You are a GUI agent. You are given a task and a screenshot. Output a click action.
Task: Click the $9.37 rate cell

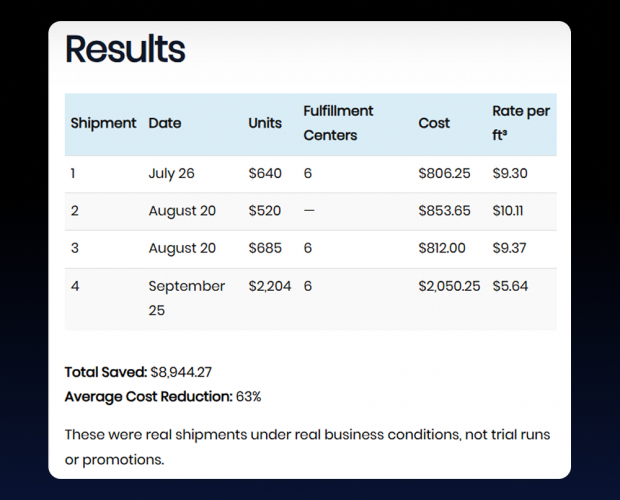pos(509,248)
